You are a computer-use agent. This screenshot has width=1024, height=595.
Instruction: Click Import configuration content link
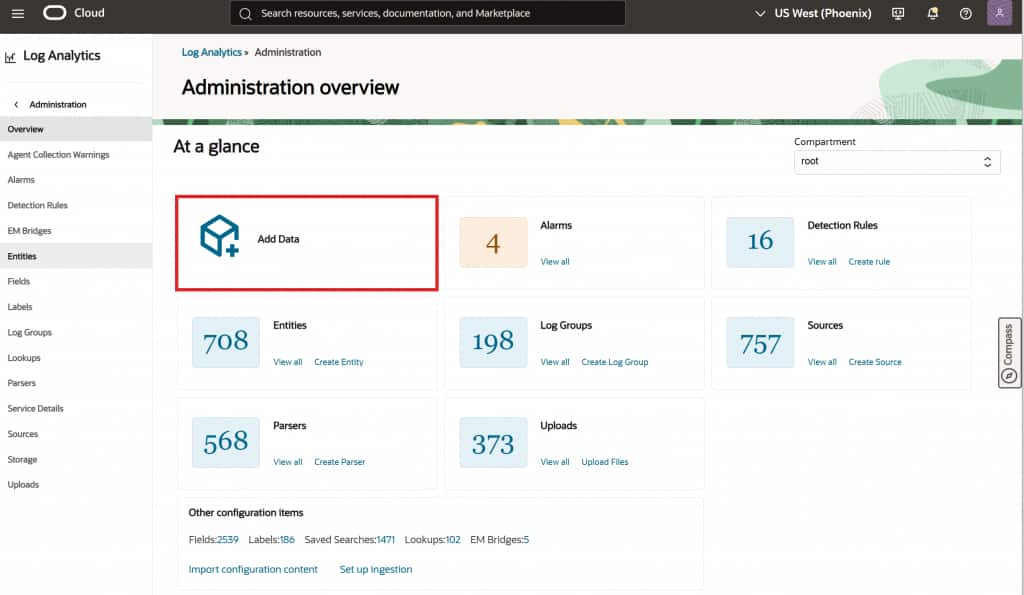tap(253, 570)
